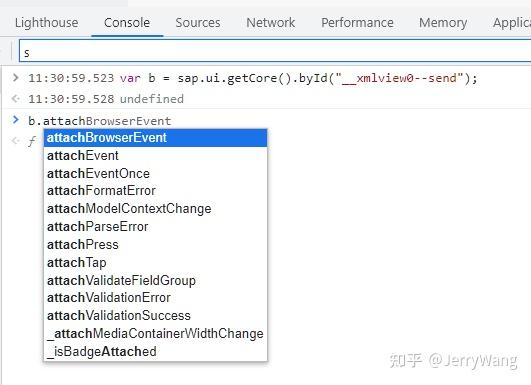This screenshot has height=385, width=531.
Task: Pick attachEvent suggestion
Action: (x=155, y=156)
